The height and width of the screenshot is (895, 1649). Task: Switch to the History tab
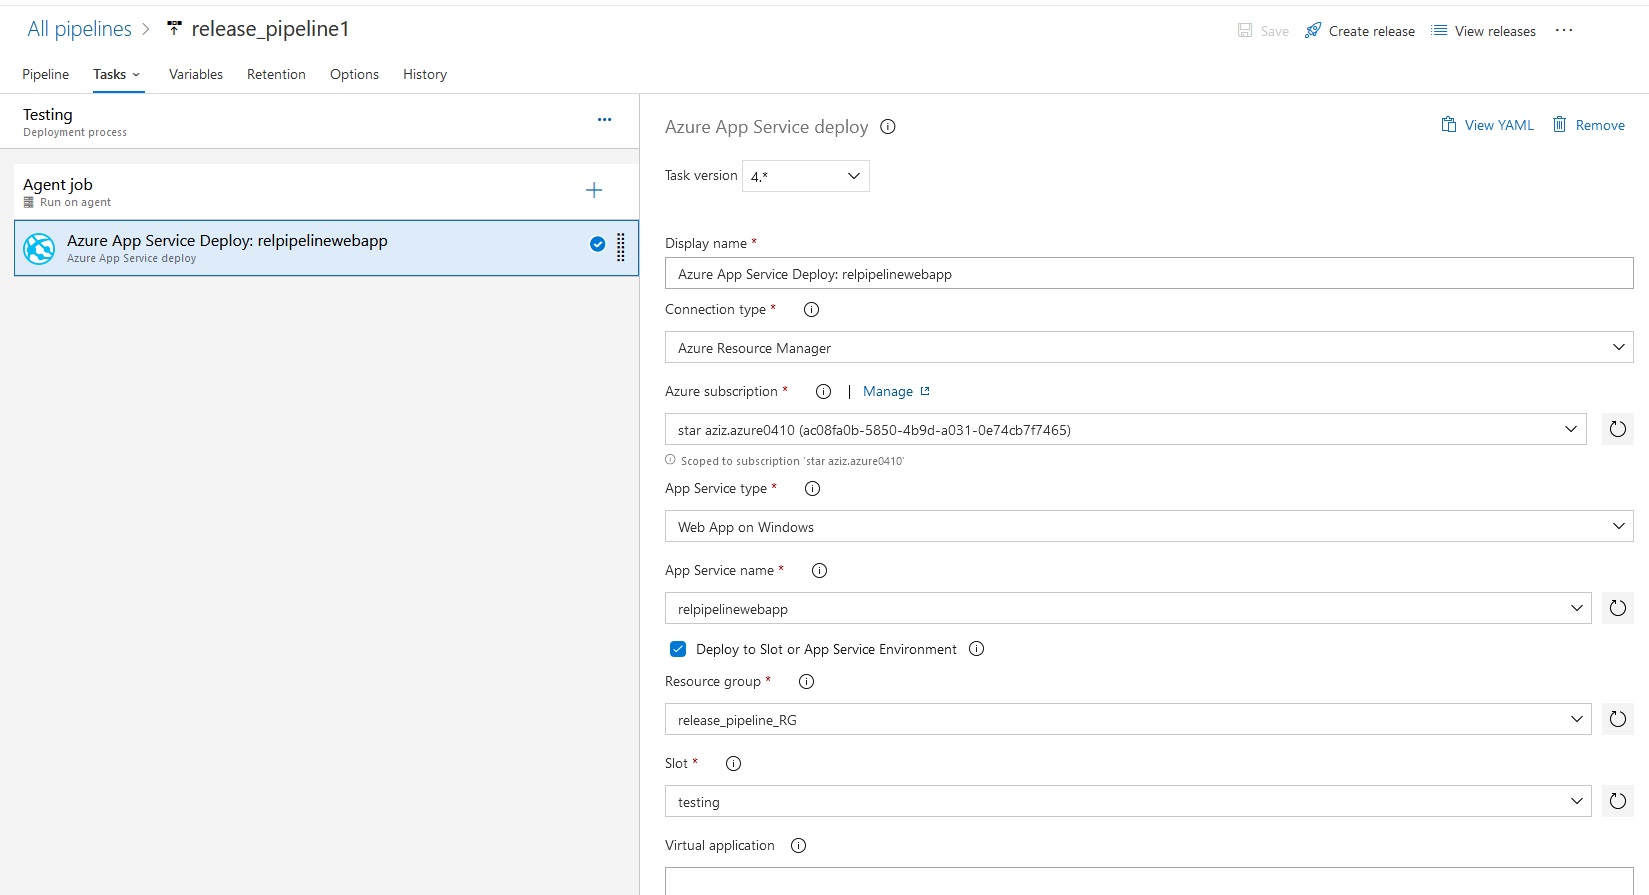coord(425,74)
